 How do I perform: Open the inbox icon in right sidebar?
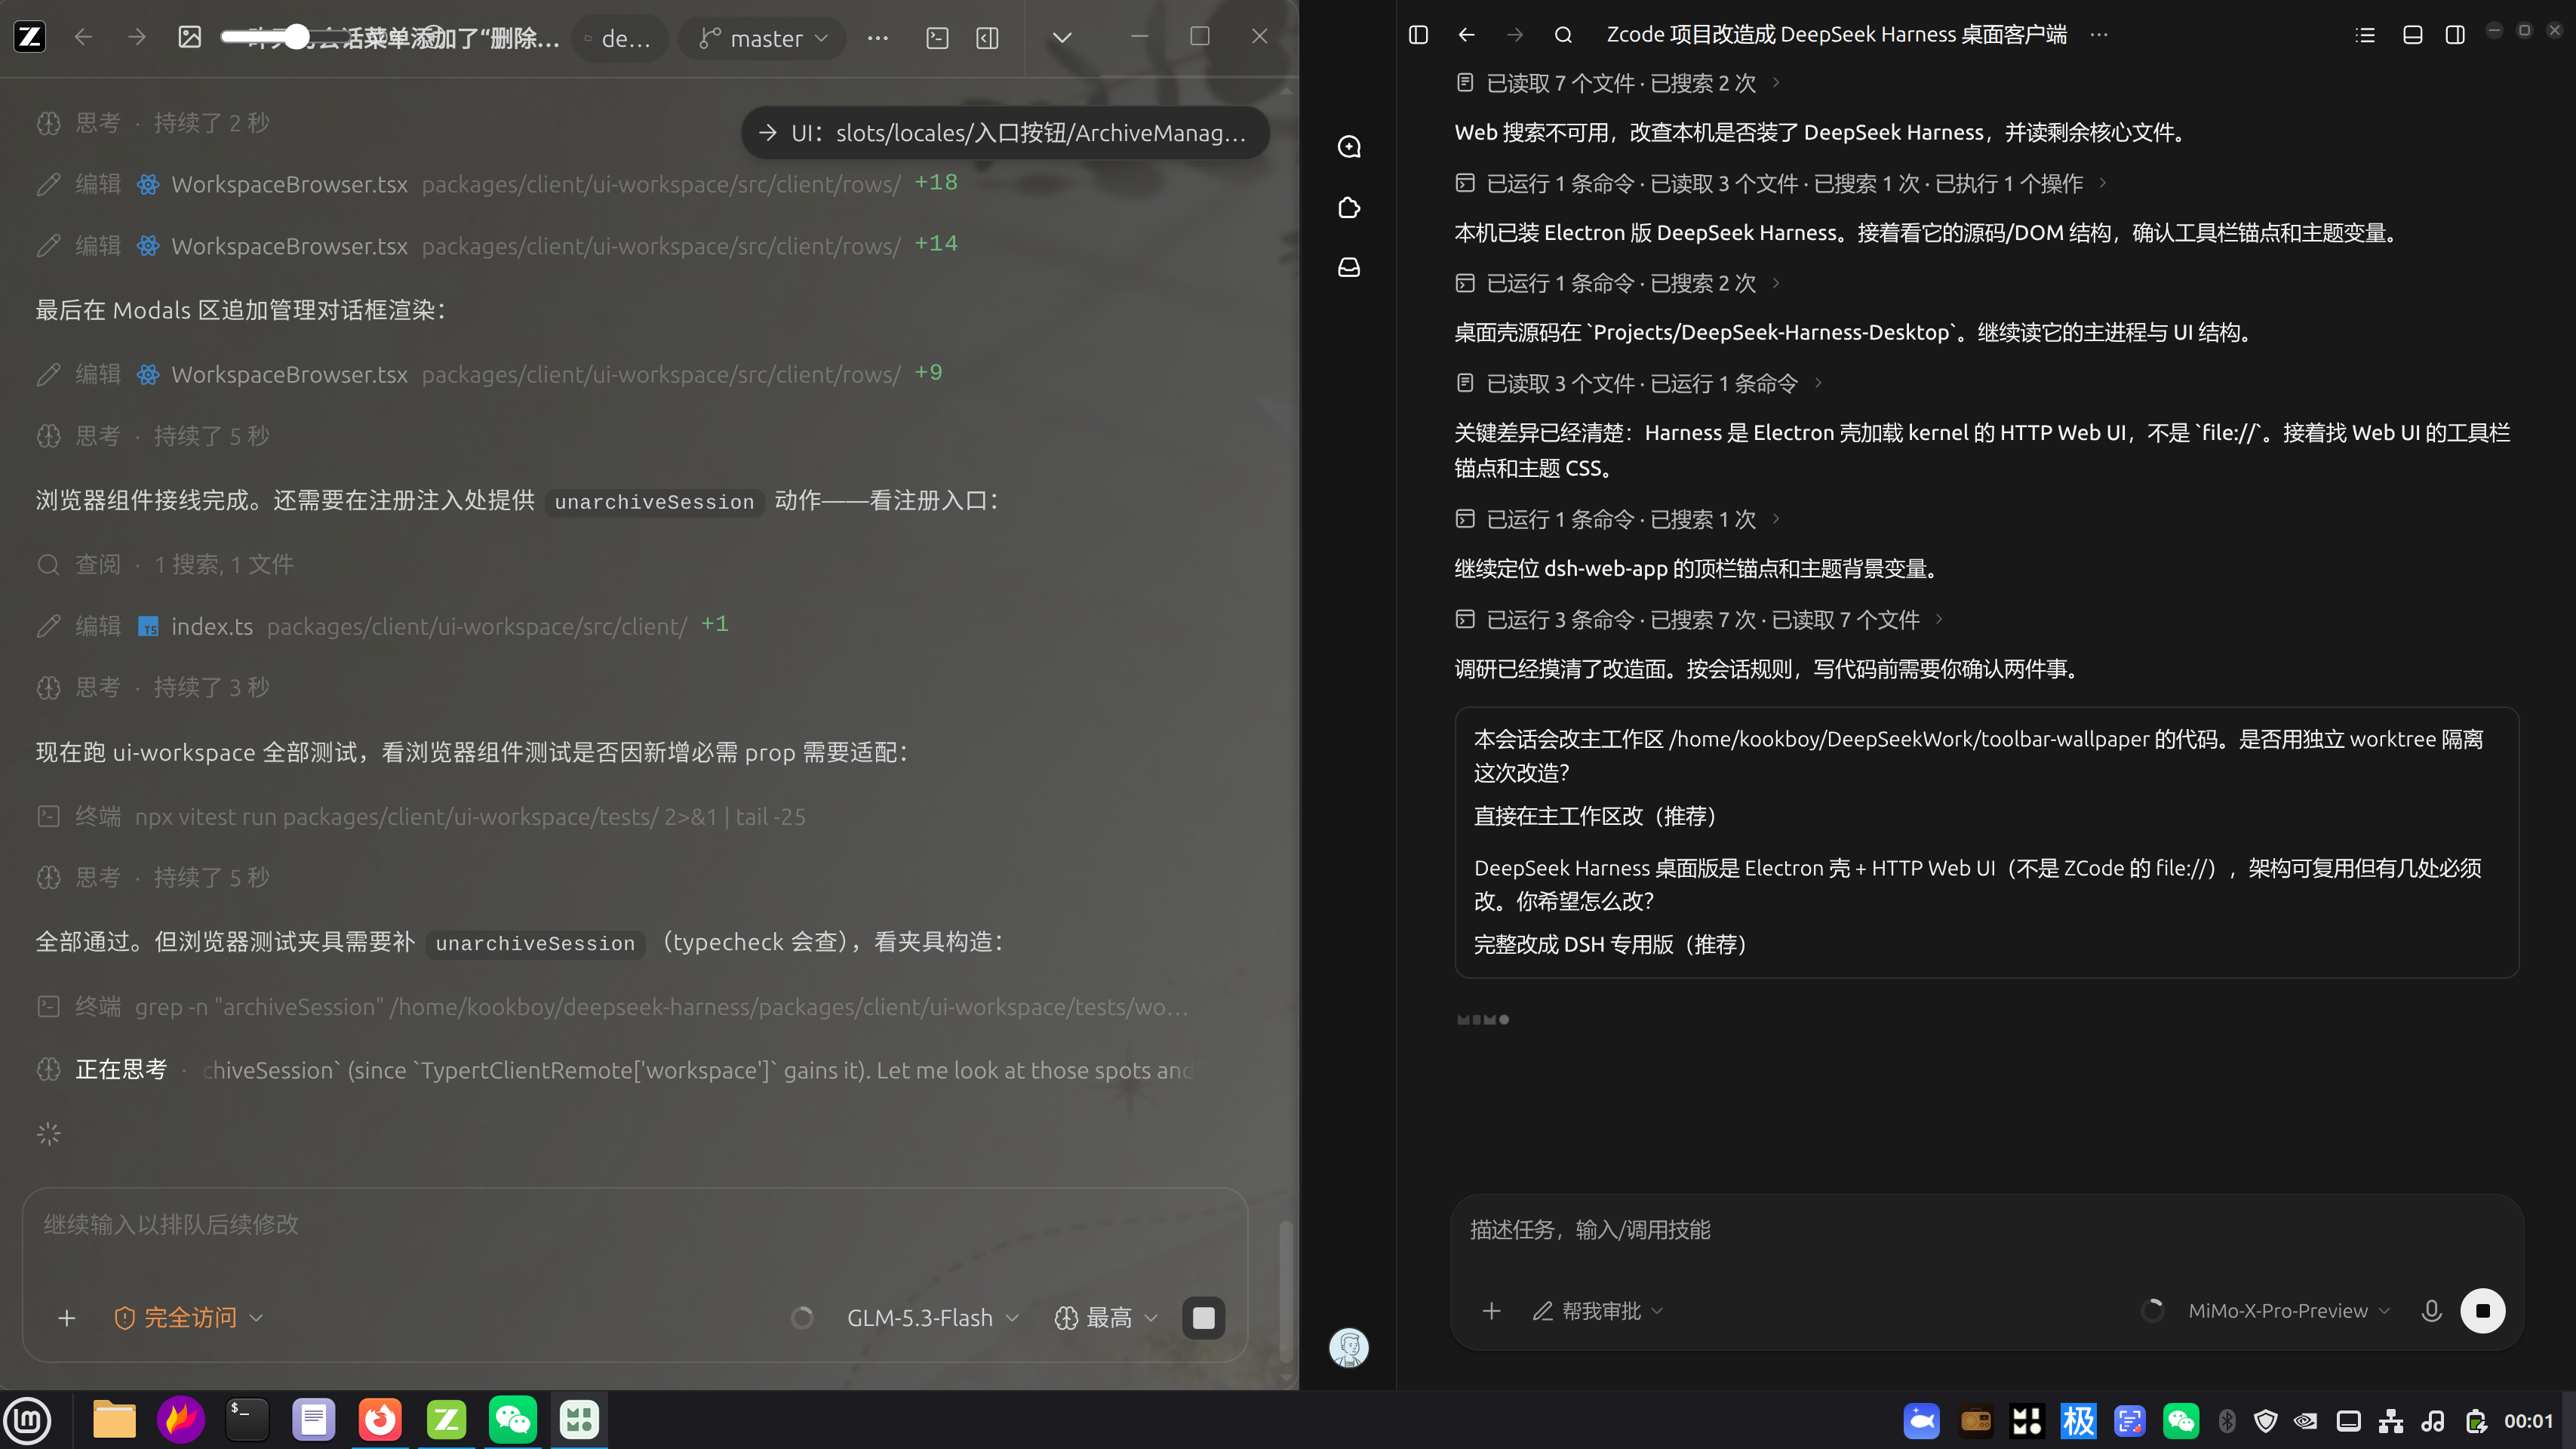tap(1349, 267)
